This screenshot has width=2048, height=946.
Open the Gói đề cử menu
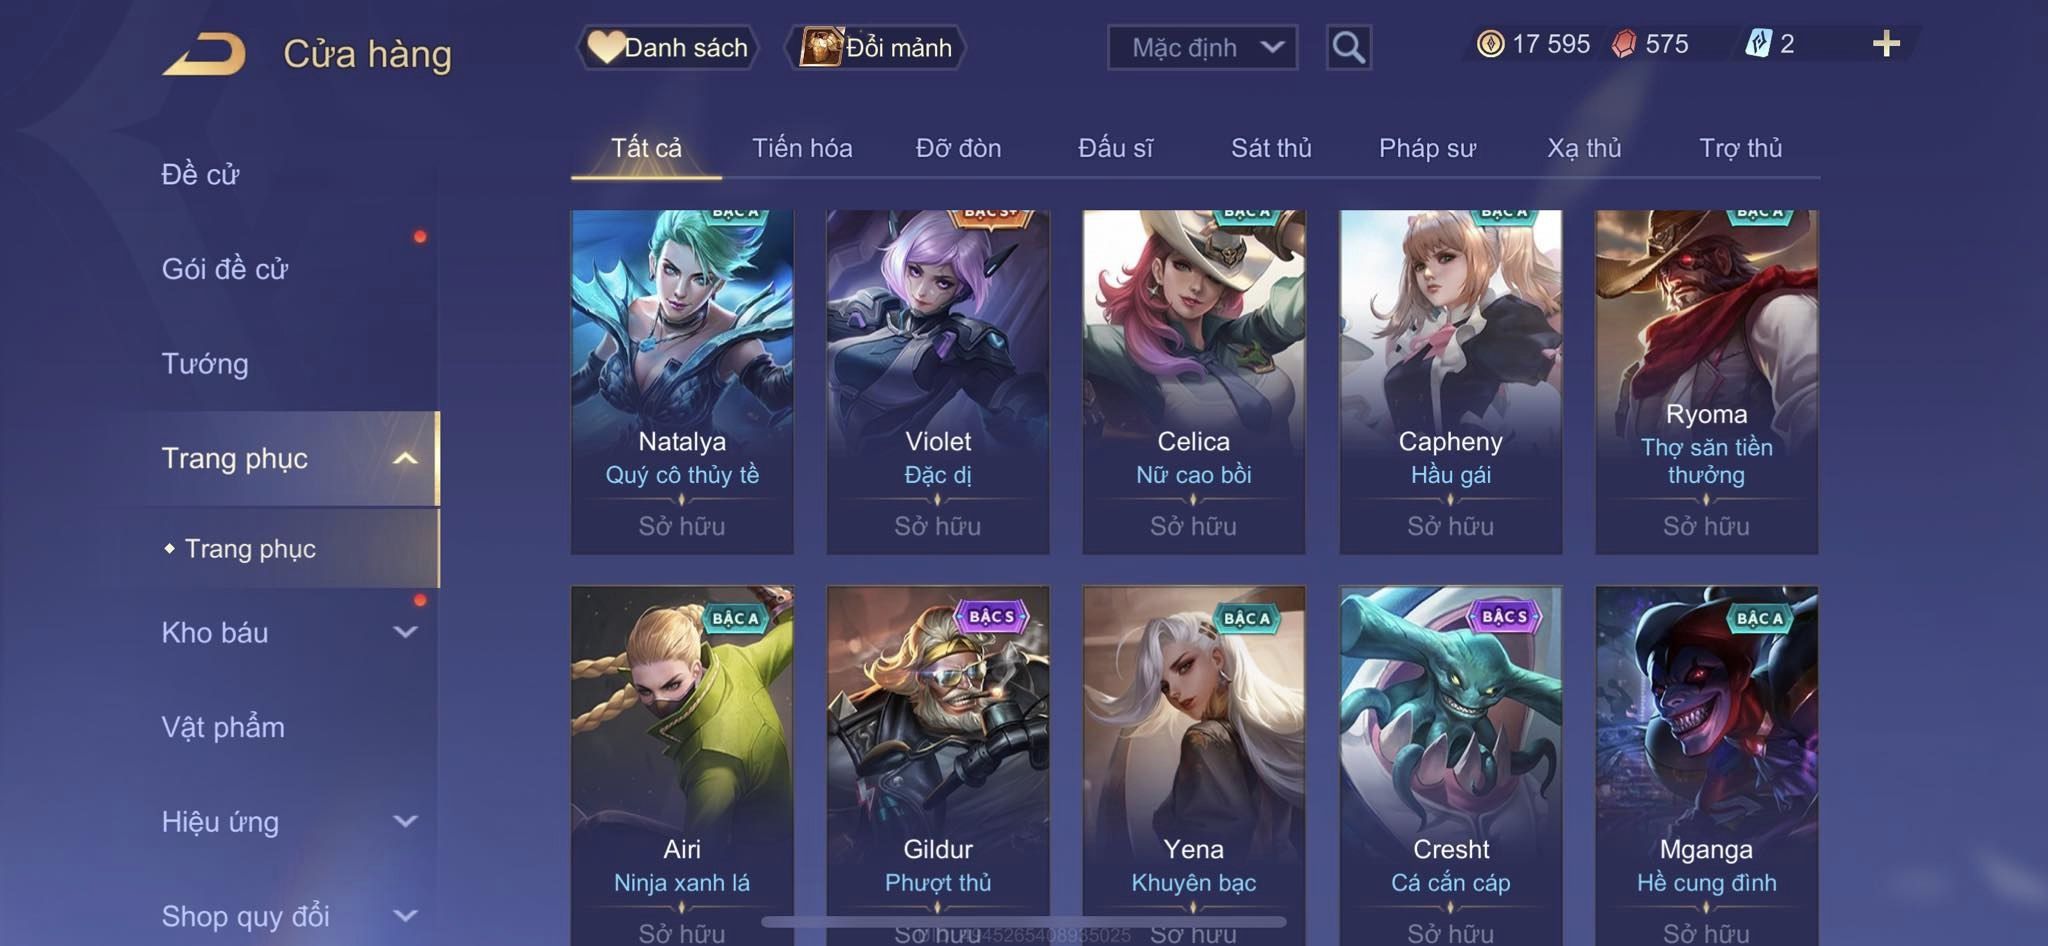coord(225,268)
